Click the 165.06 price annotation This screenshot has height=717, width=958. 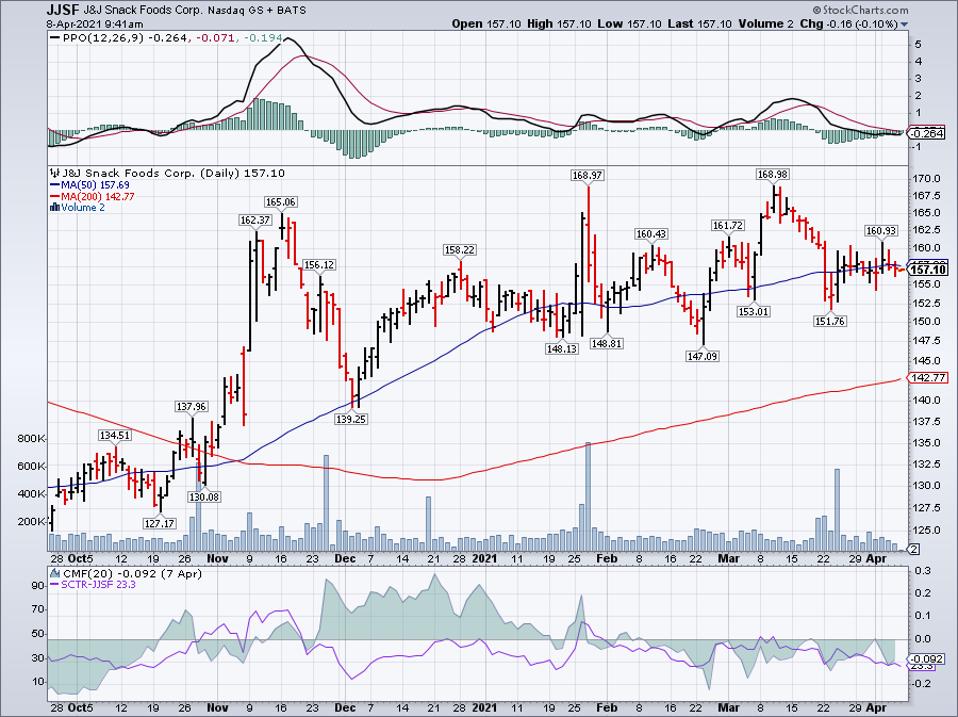click(280, 202)
